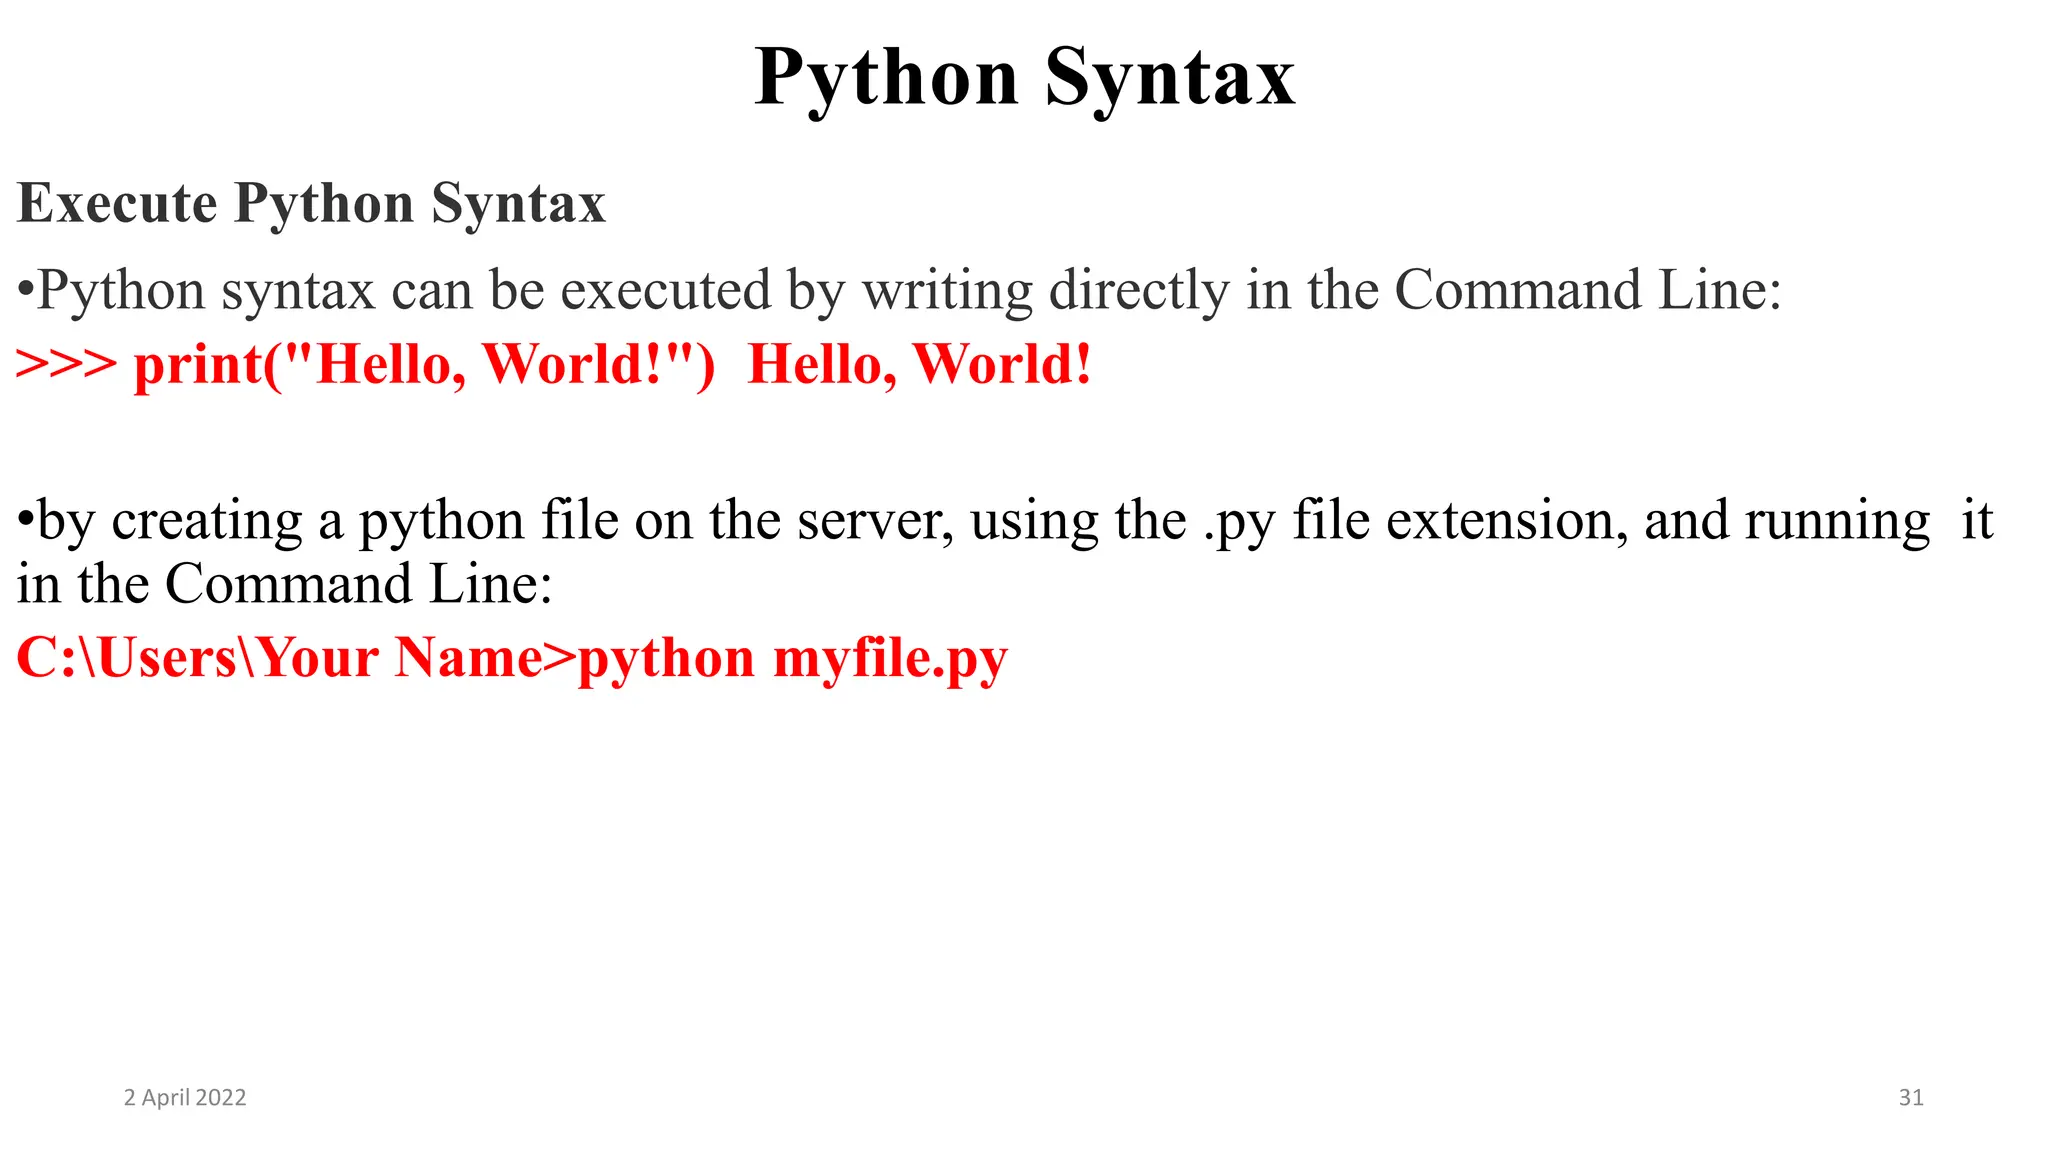Click the word 'server' in second bullet

point(874,521)
